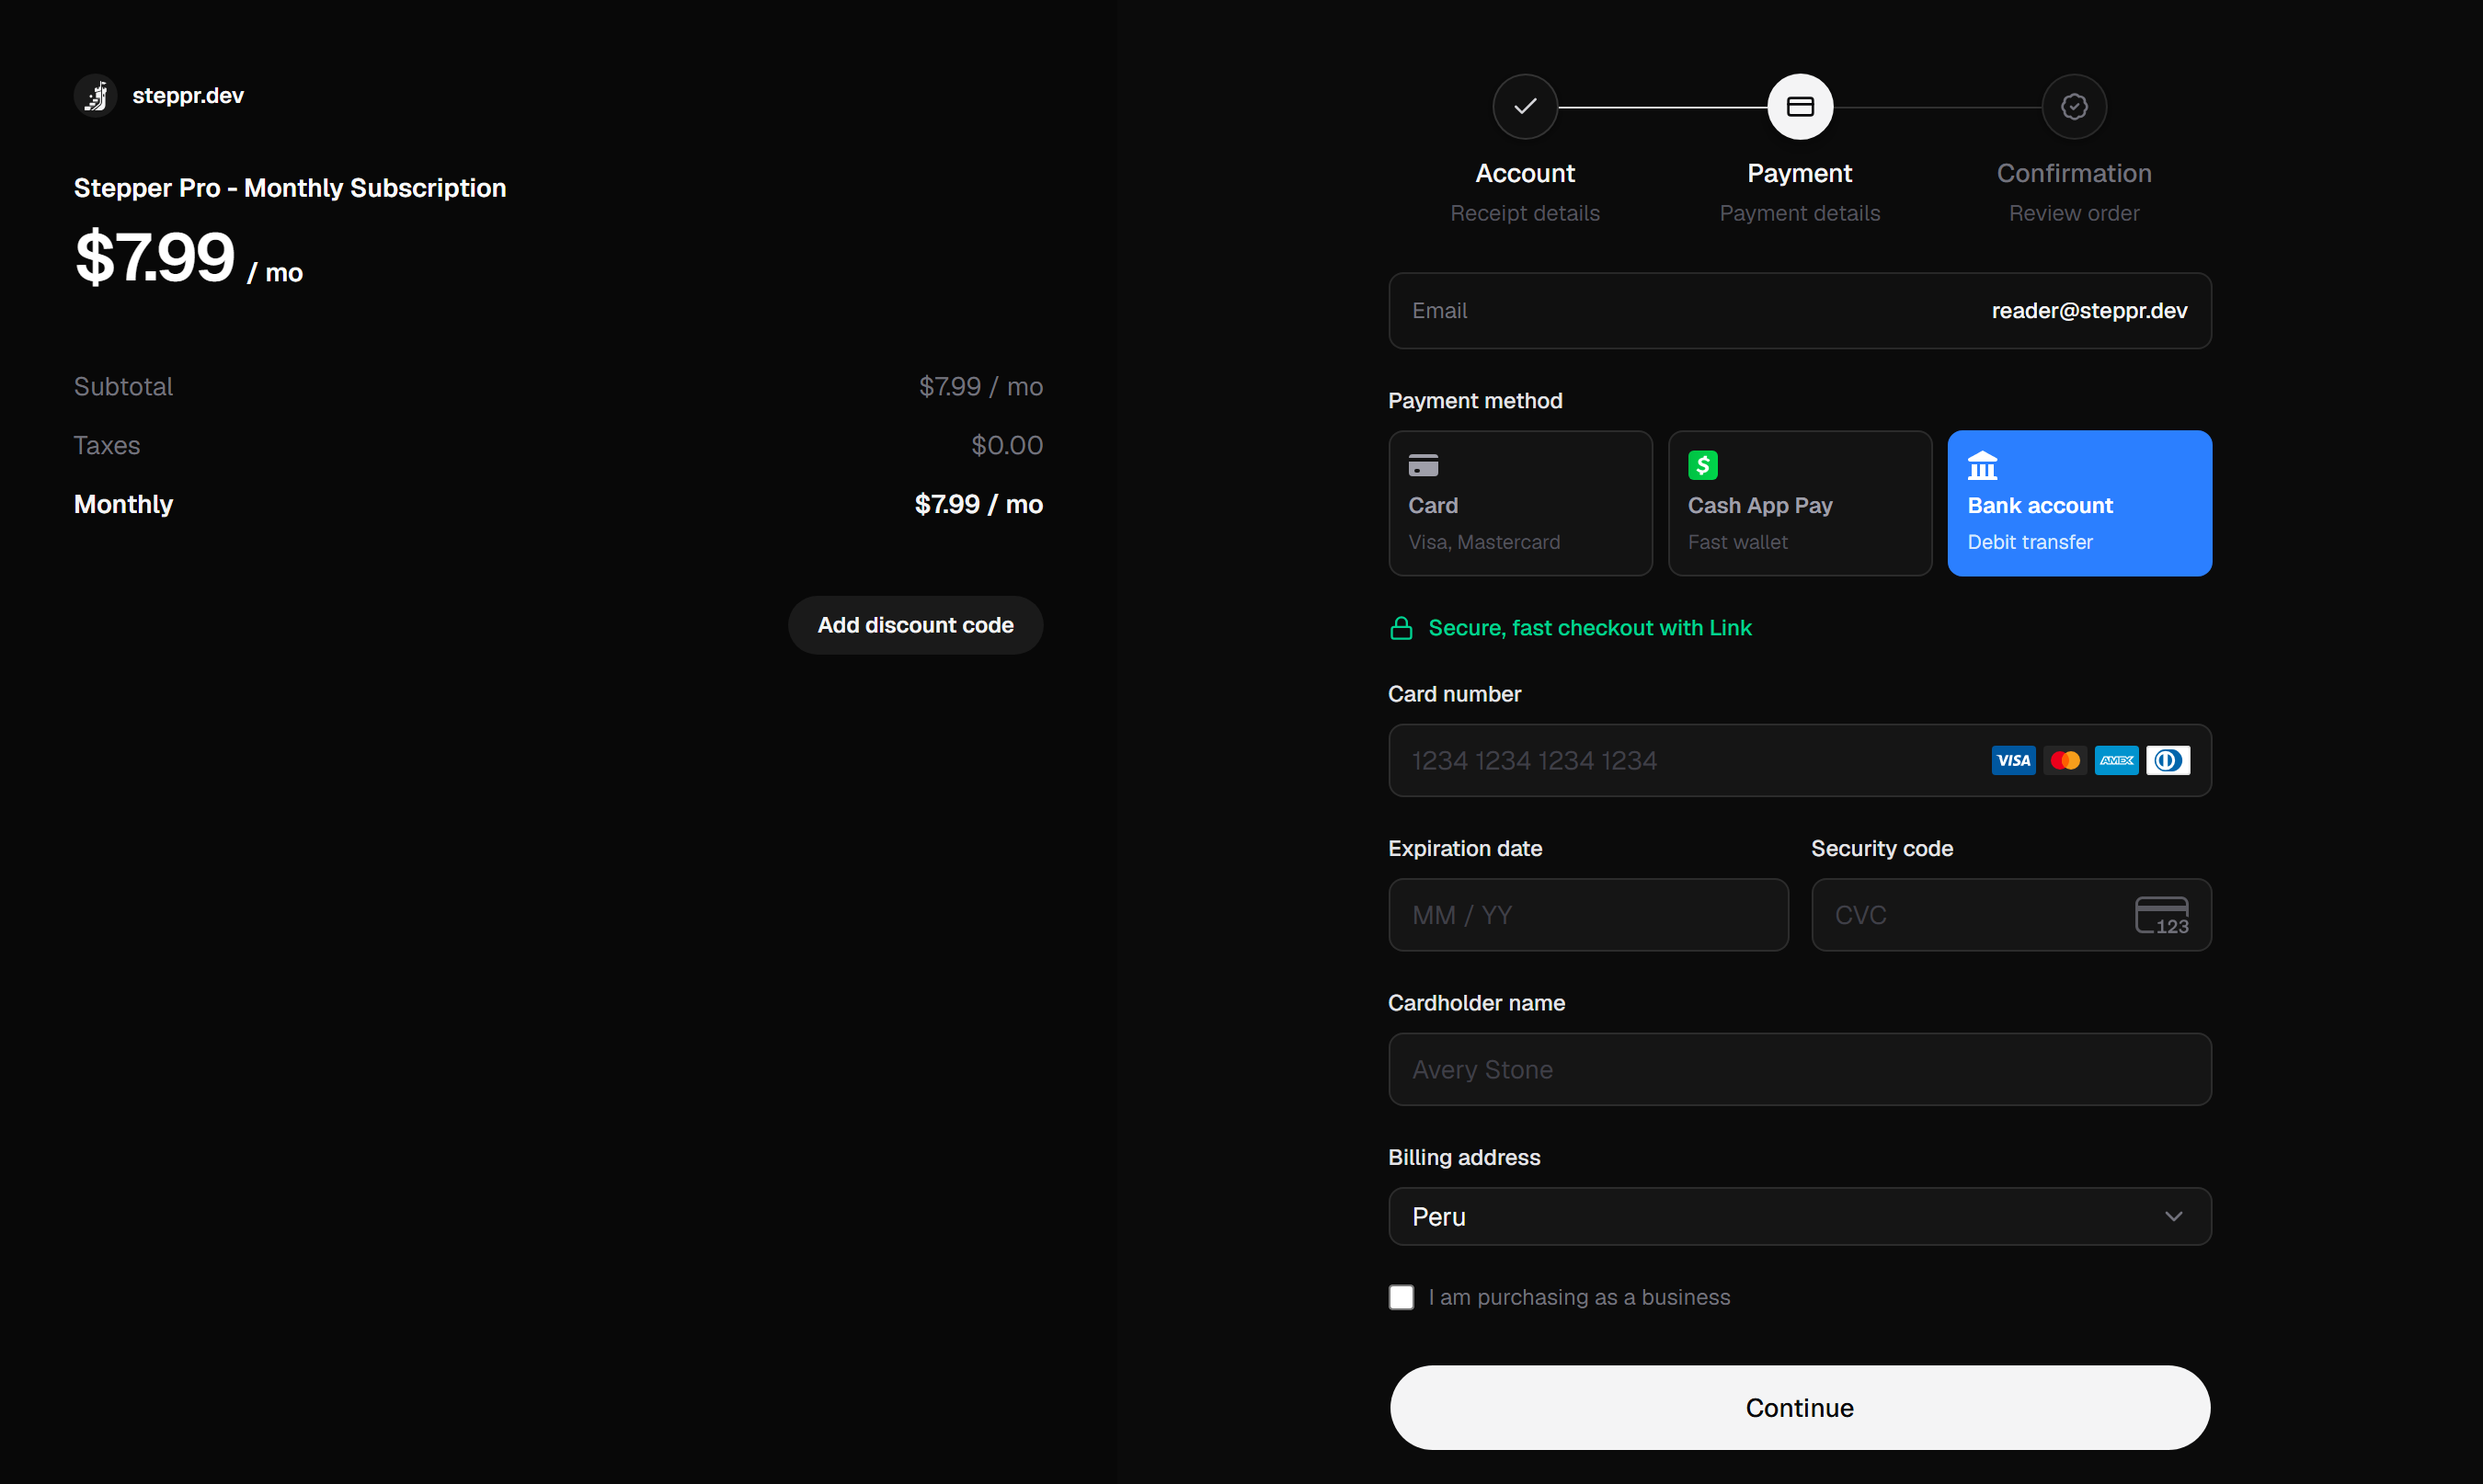The width and height of the screenshot is (2483, 1484).
Task: Focus the MM / YY expiration field
Action: point(1588,915)
